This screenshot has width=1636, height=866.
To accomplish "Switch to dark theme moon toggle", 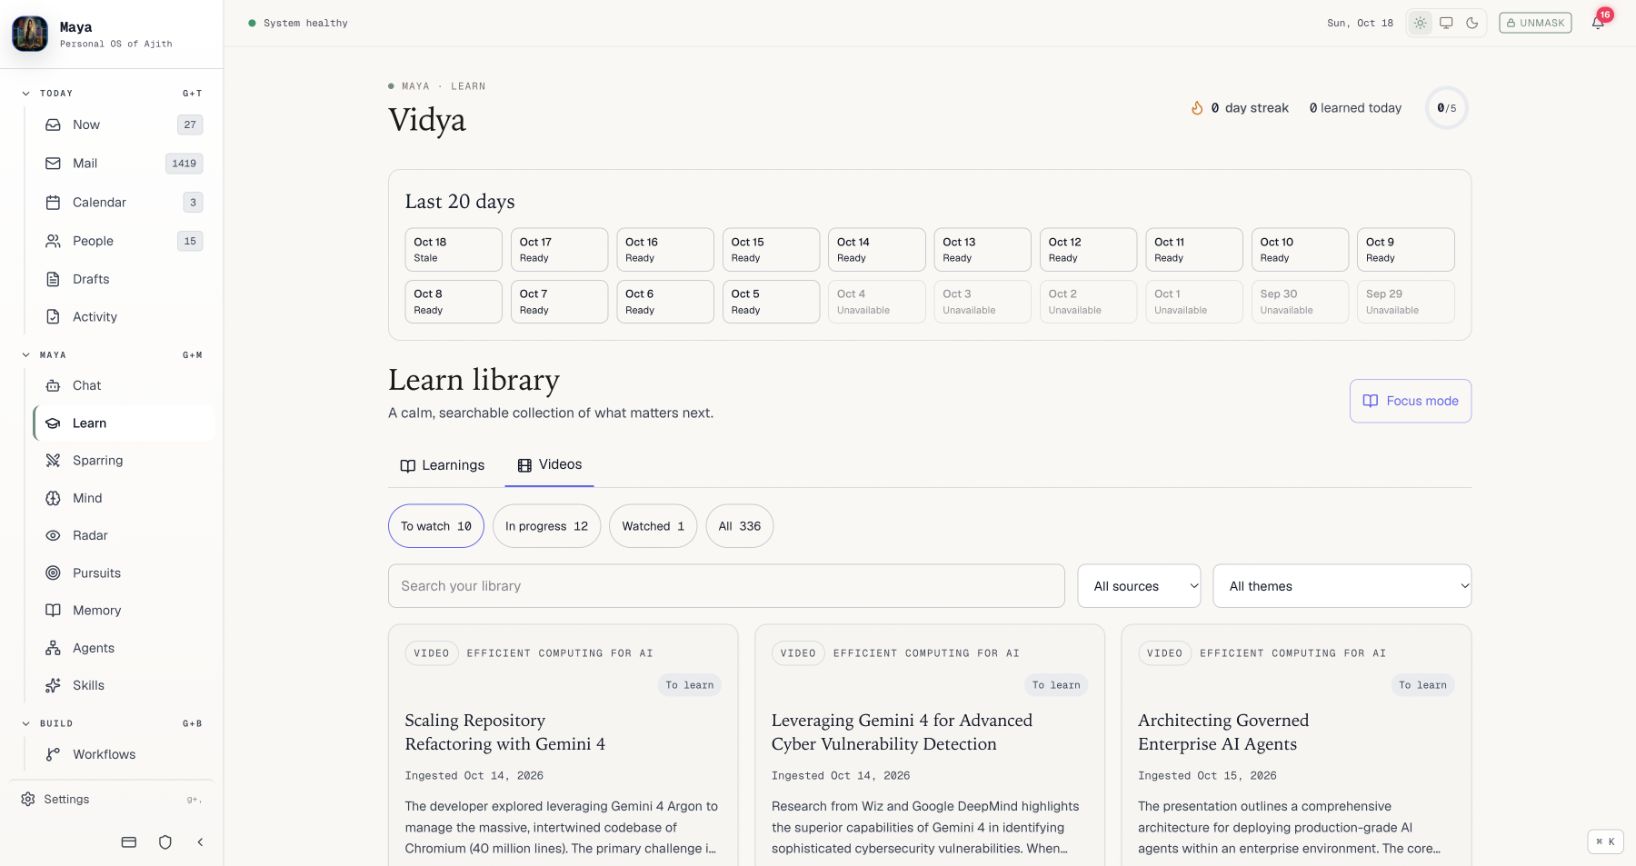I will (1472, 23).
